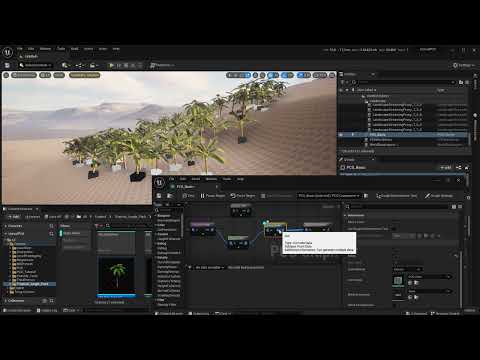
Task: Open the Asset menu in the PCG graph window
Action: (x=196, y=179)
